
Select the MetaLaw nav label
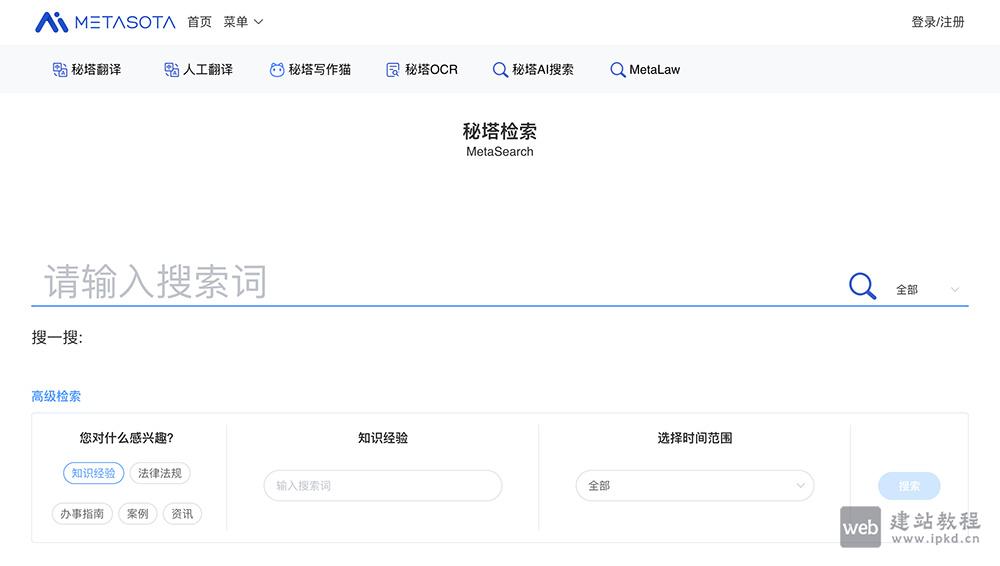pos(654,70)
